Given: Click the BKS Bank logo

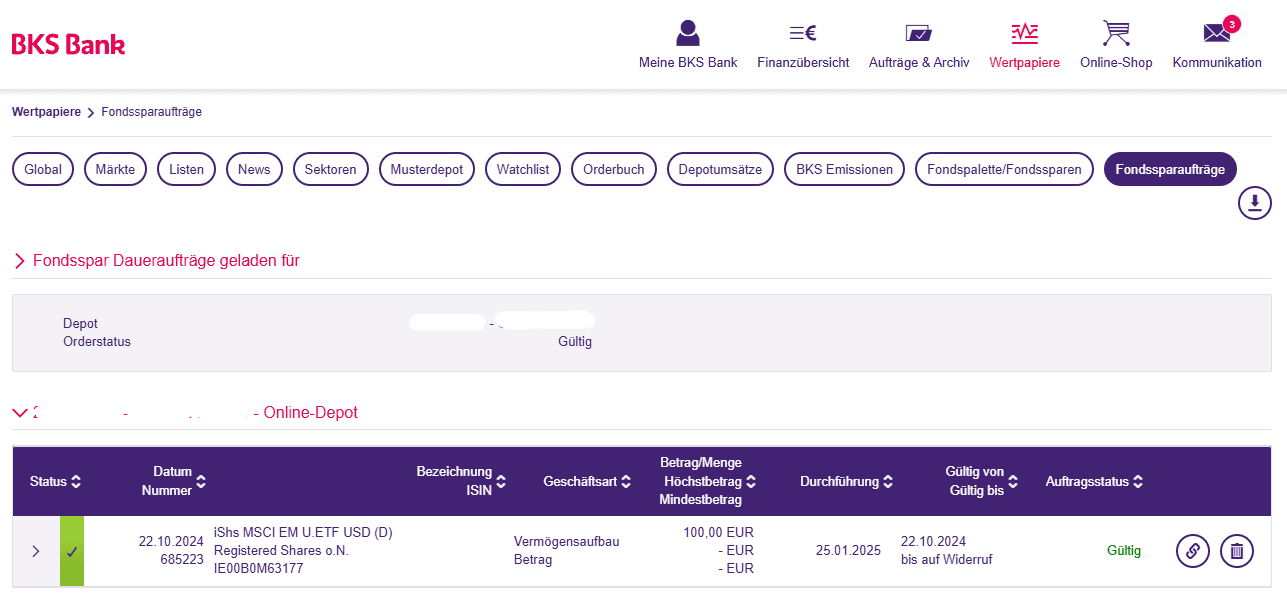Looking at the screenshot, I should coord(68,44).
